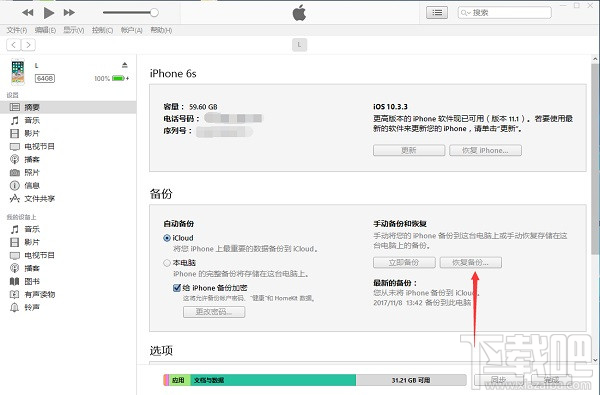Select the 本电脑 backup radio button
The image size is (600, 395).
click(x=167, y=263)
